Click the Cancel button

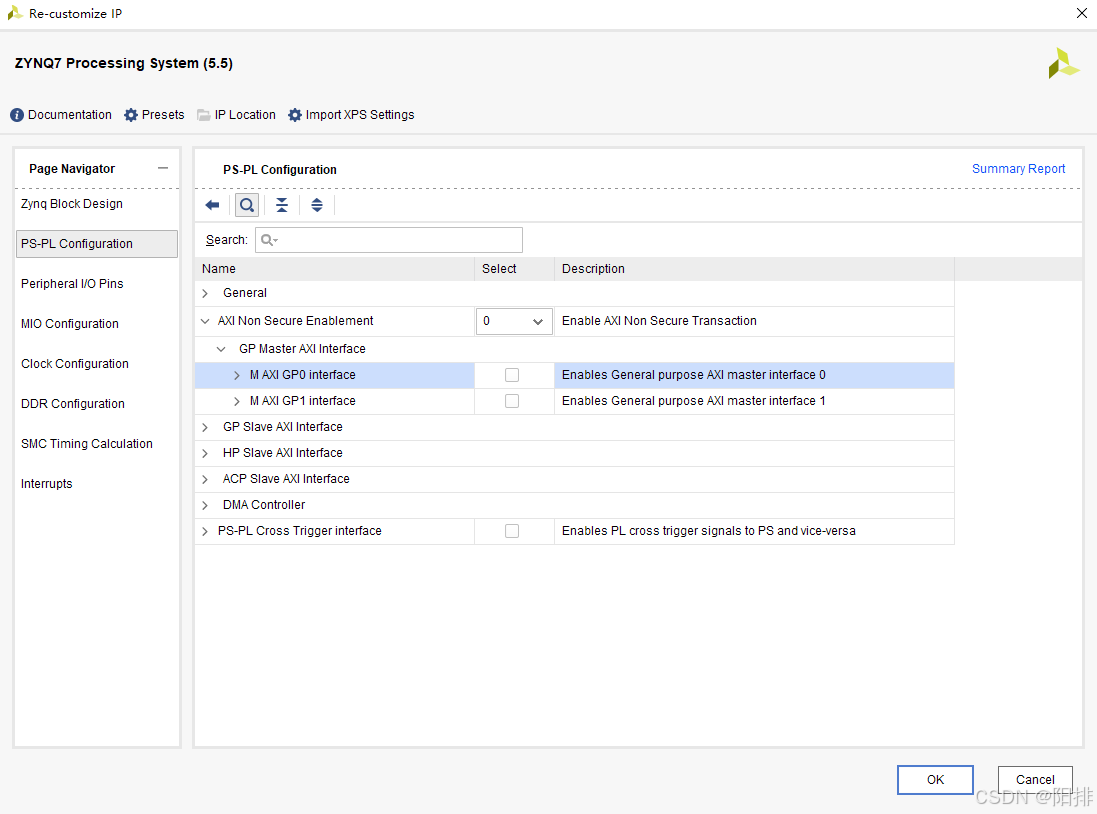click(x=1035, y=780)
